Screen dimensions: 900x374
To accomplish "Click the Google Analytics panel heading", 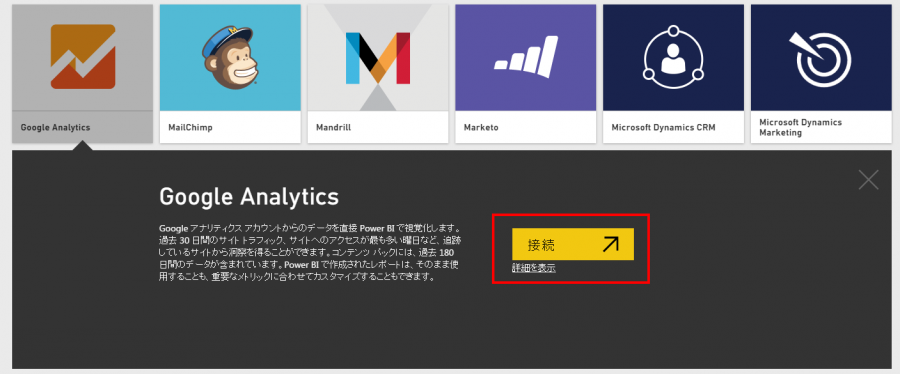I will [x=249, y=197].
